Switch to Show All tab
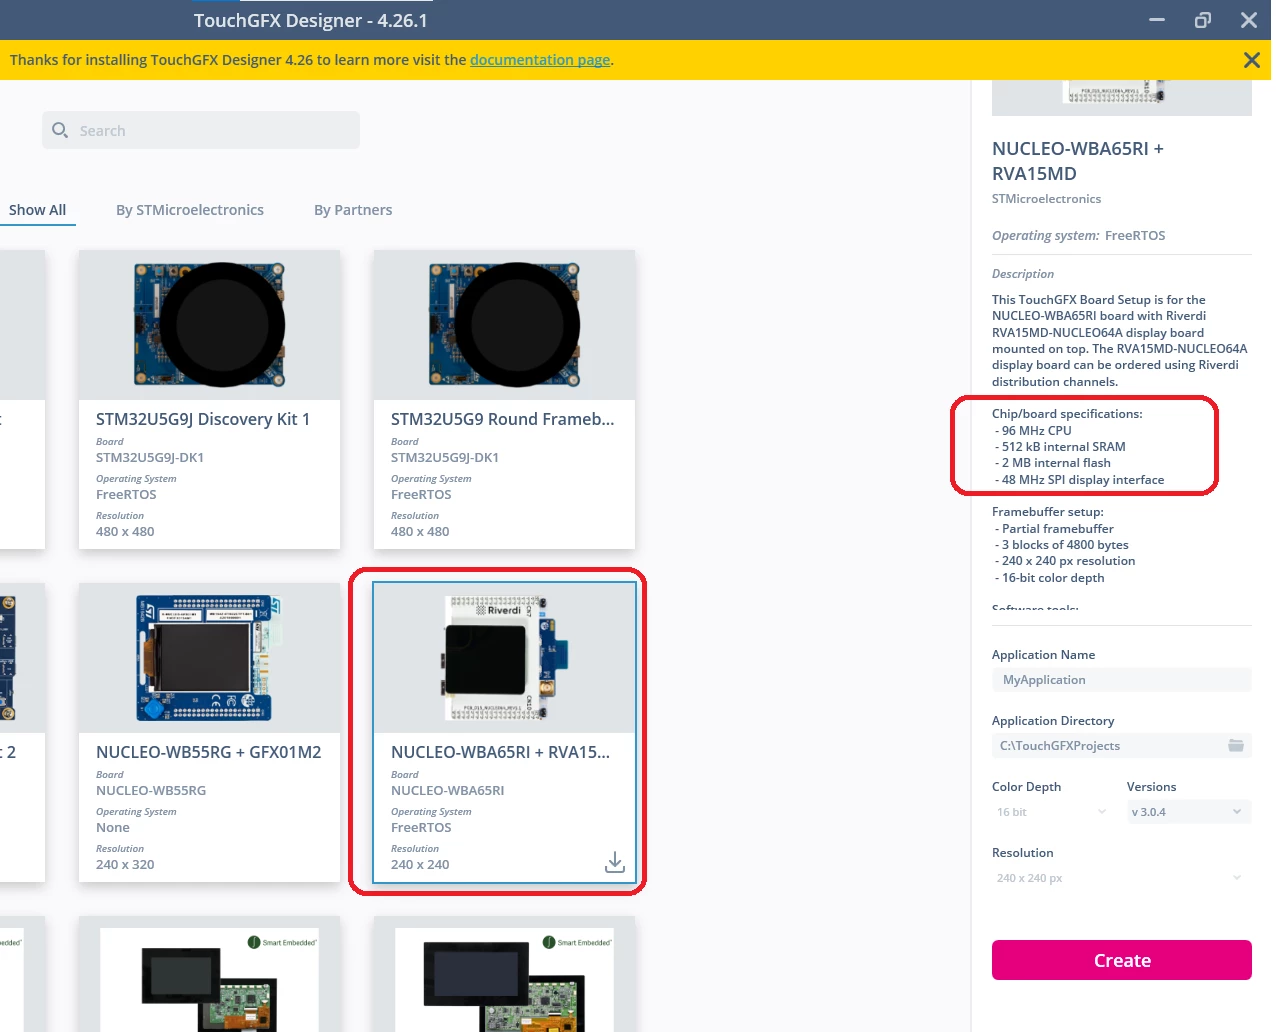1276x1032 pixels. [x=37, y=210]
